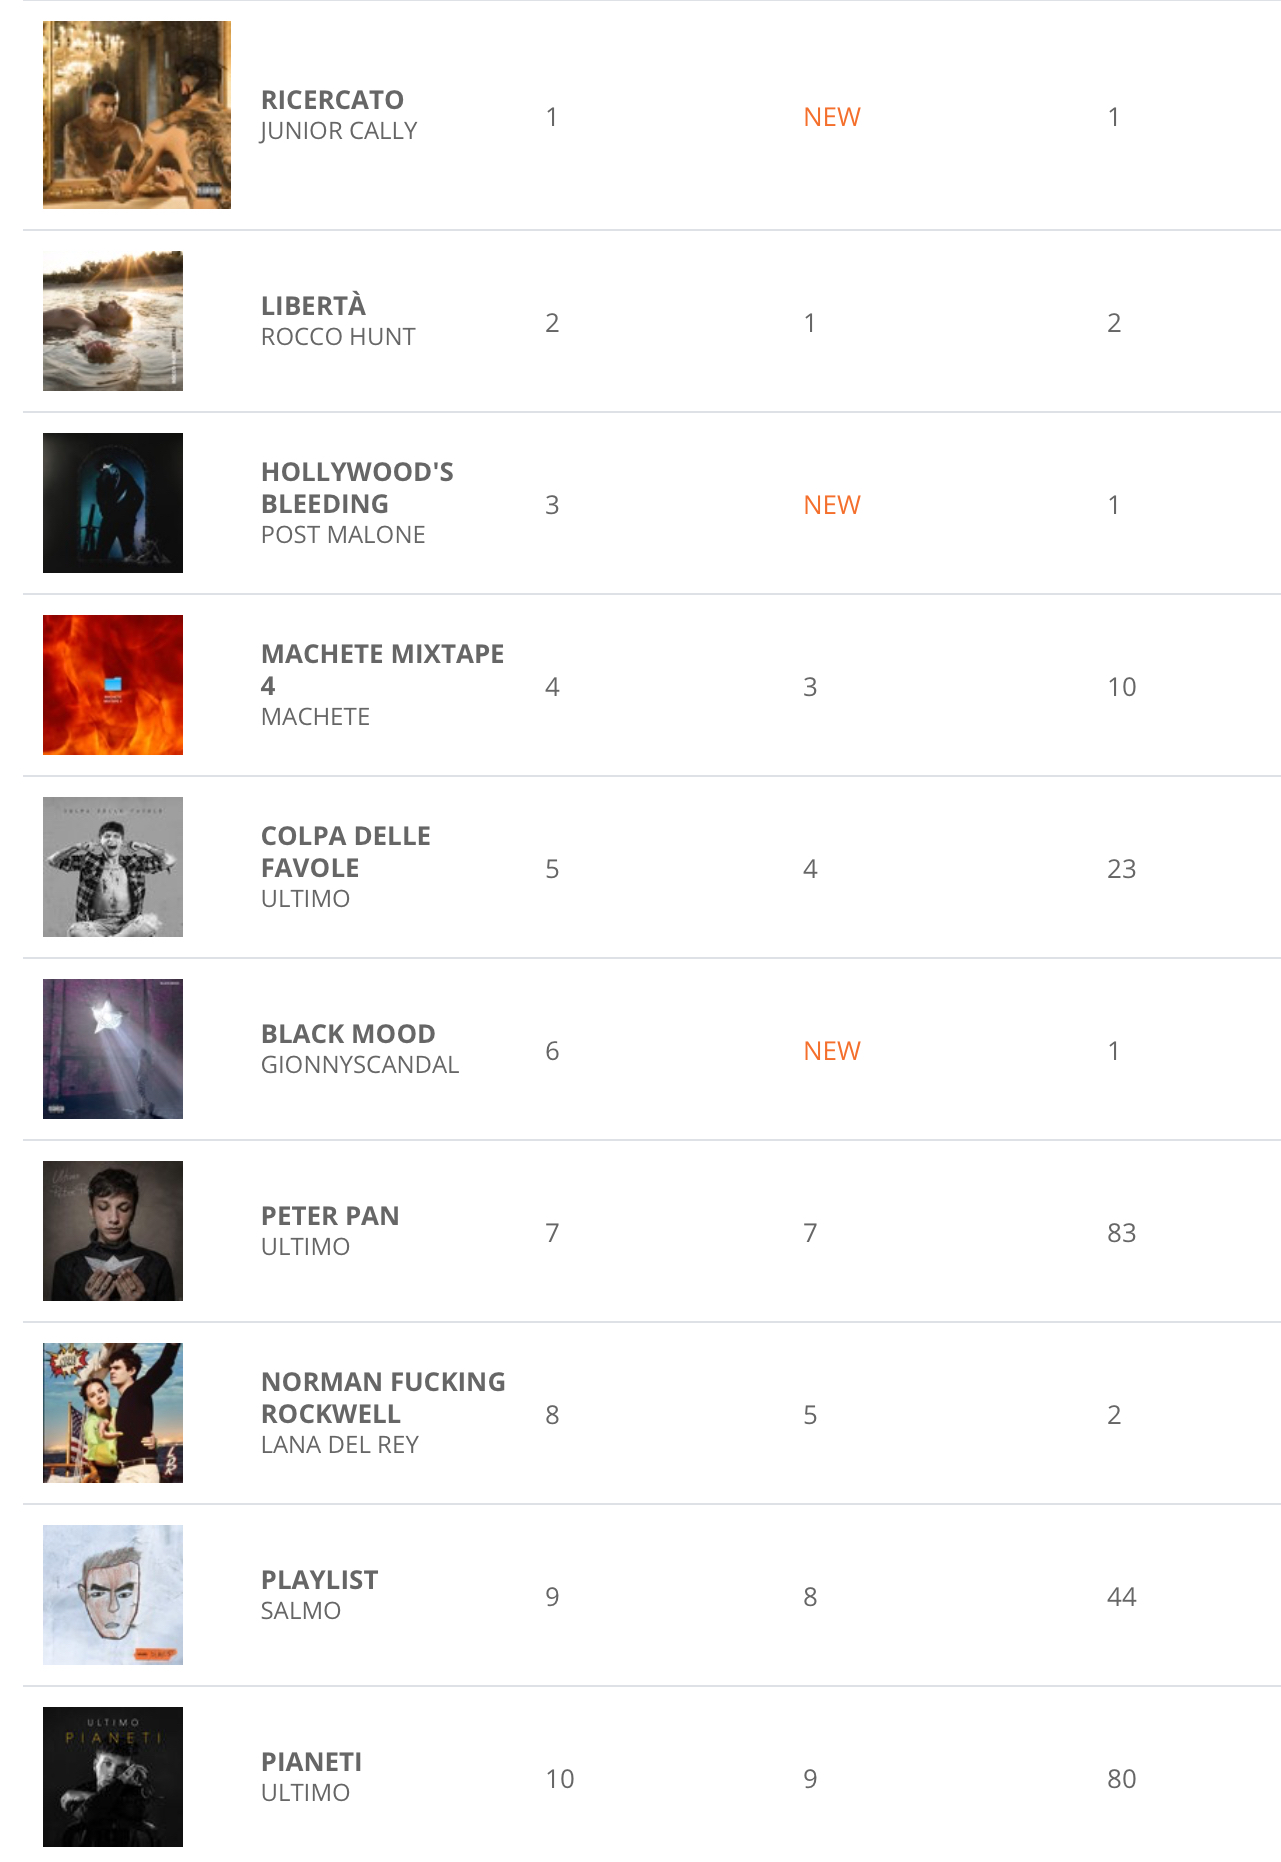The image size is (1281, 1862).
Task: Open Norman Fucking Rockwell cover image
Action: pos(113,1413)
